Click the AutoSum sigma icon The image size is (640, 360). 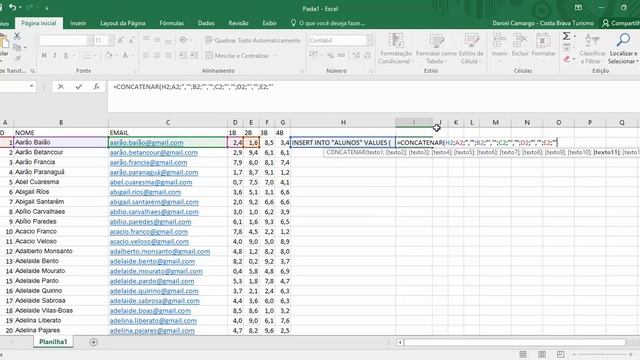pos(567,36)
